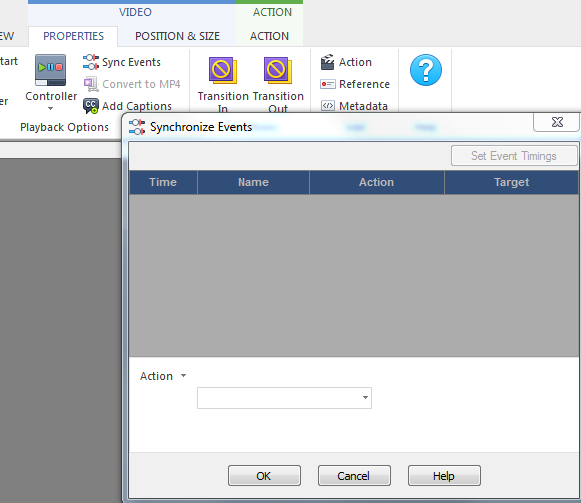Click the Time column header
The width and height of the screenshot is (581, 503).
click(x=163, y=182)
